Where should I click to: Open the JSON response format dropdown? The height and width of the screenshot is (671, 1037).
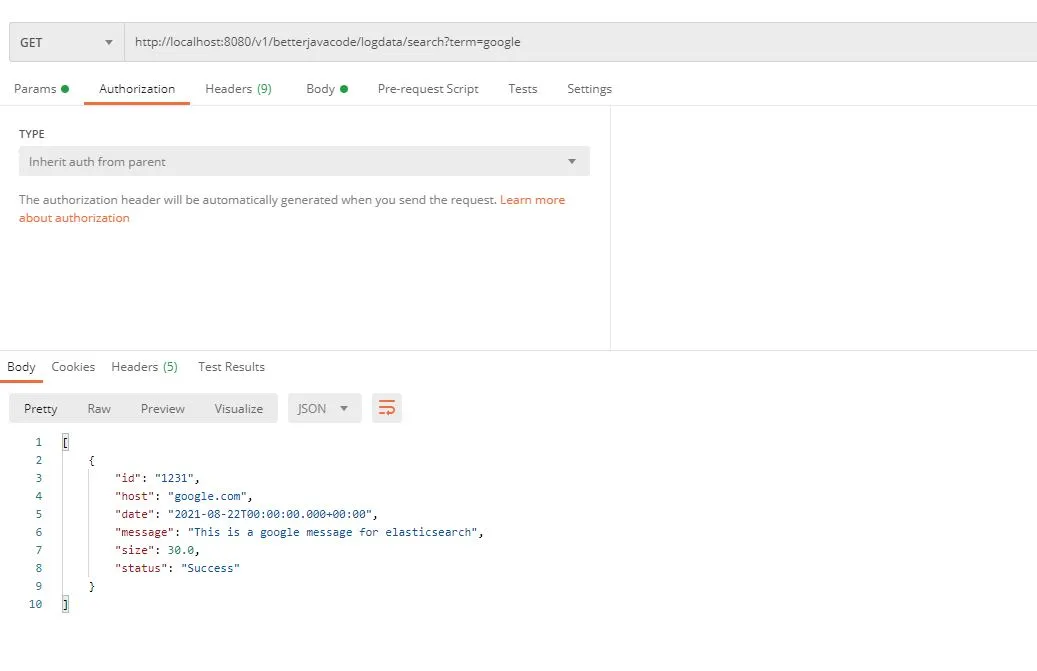click(x=322, y=408)
